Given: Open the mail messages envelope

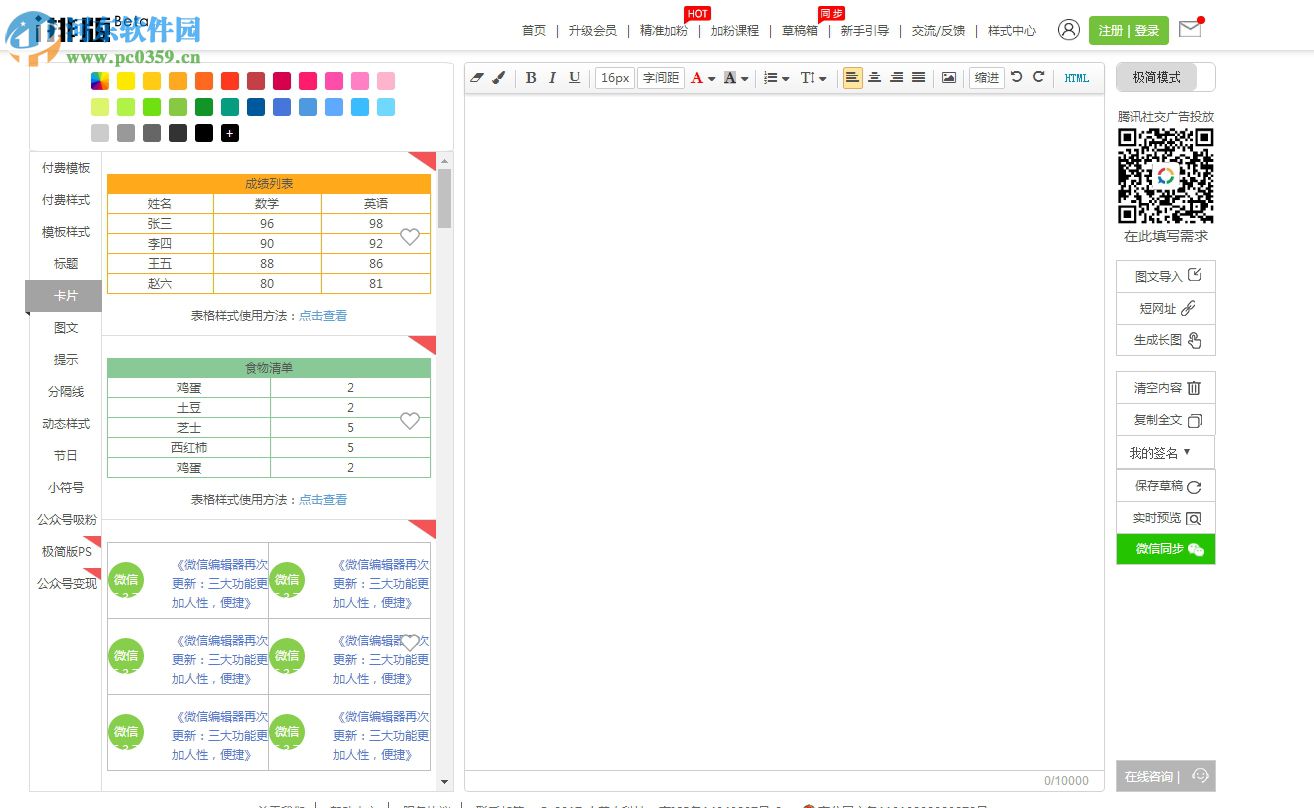Looking at the screenshot, I should pyautogui.click(x=1190, y=29).
